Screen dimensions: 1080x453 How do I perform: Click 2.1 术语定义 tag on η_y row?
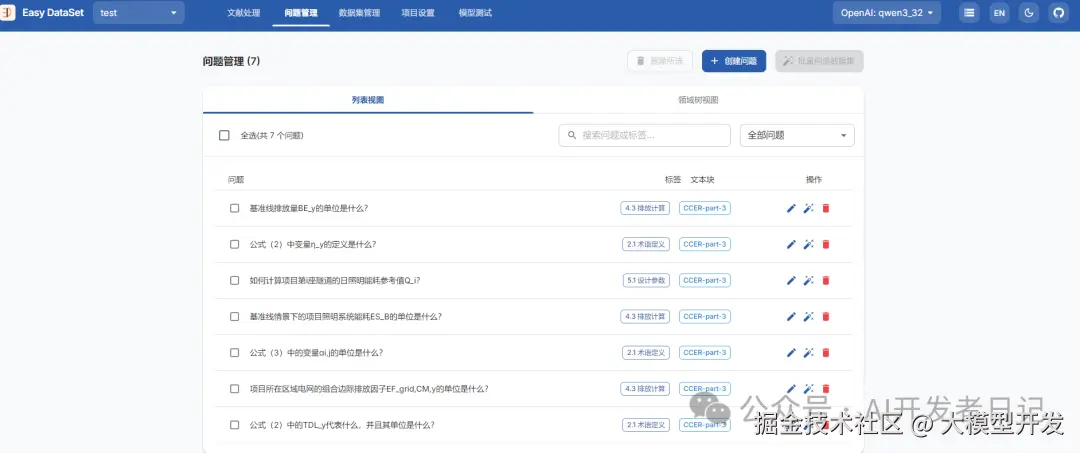click(x=646, y=244)
